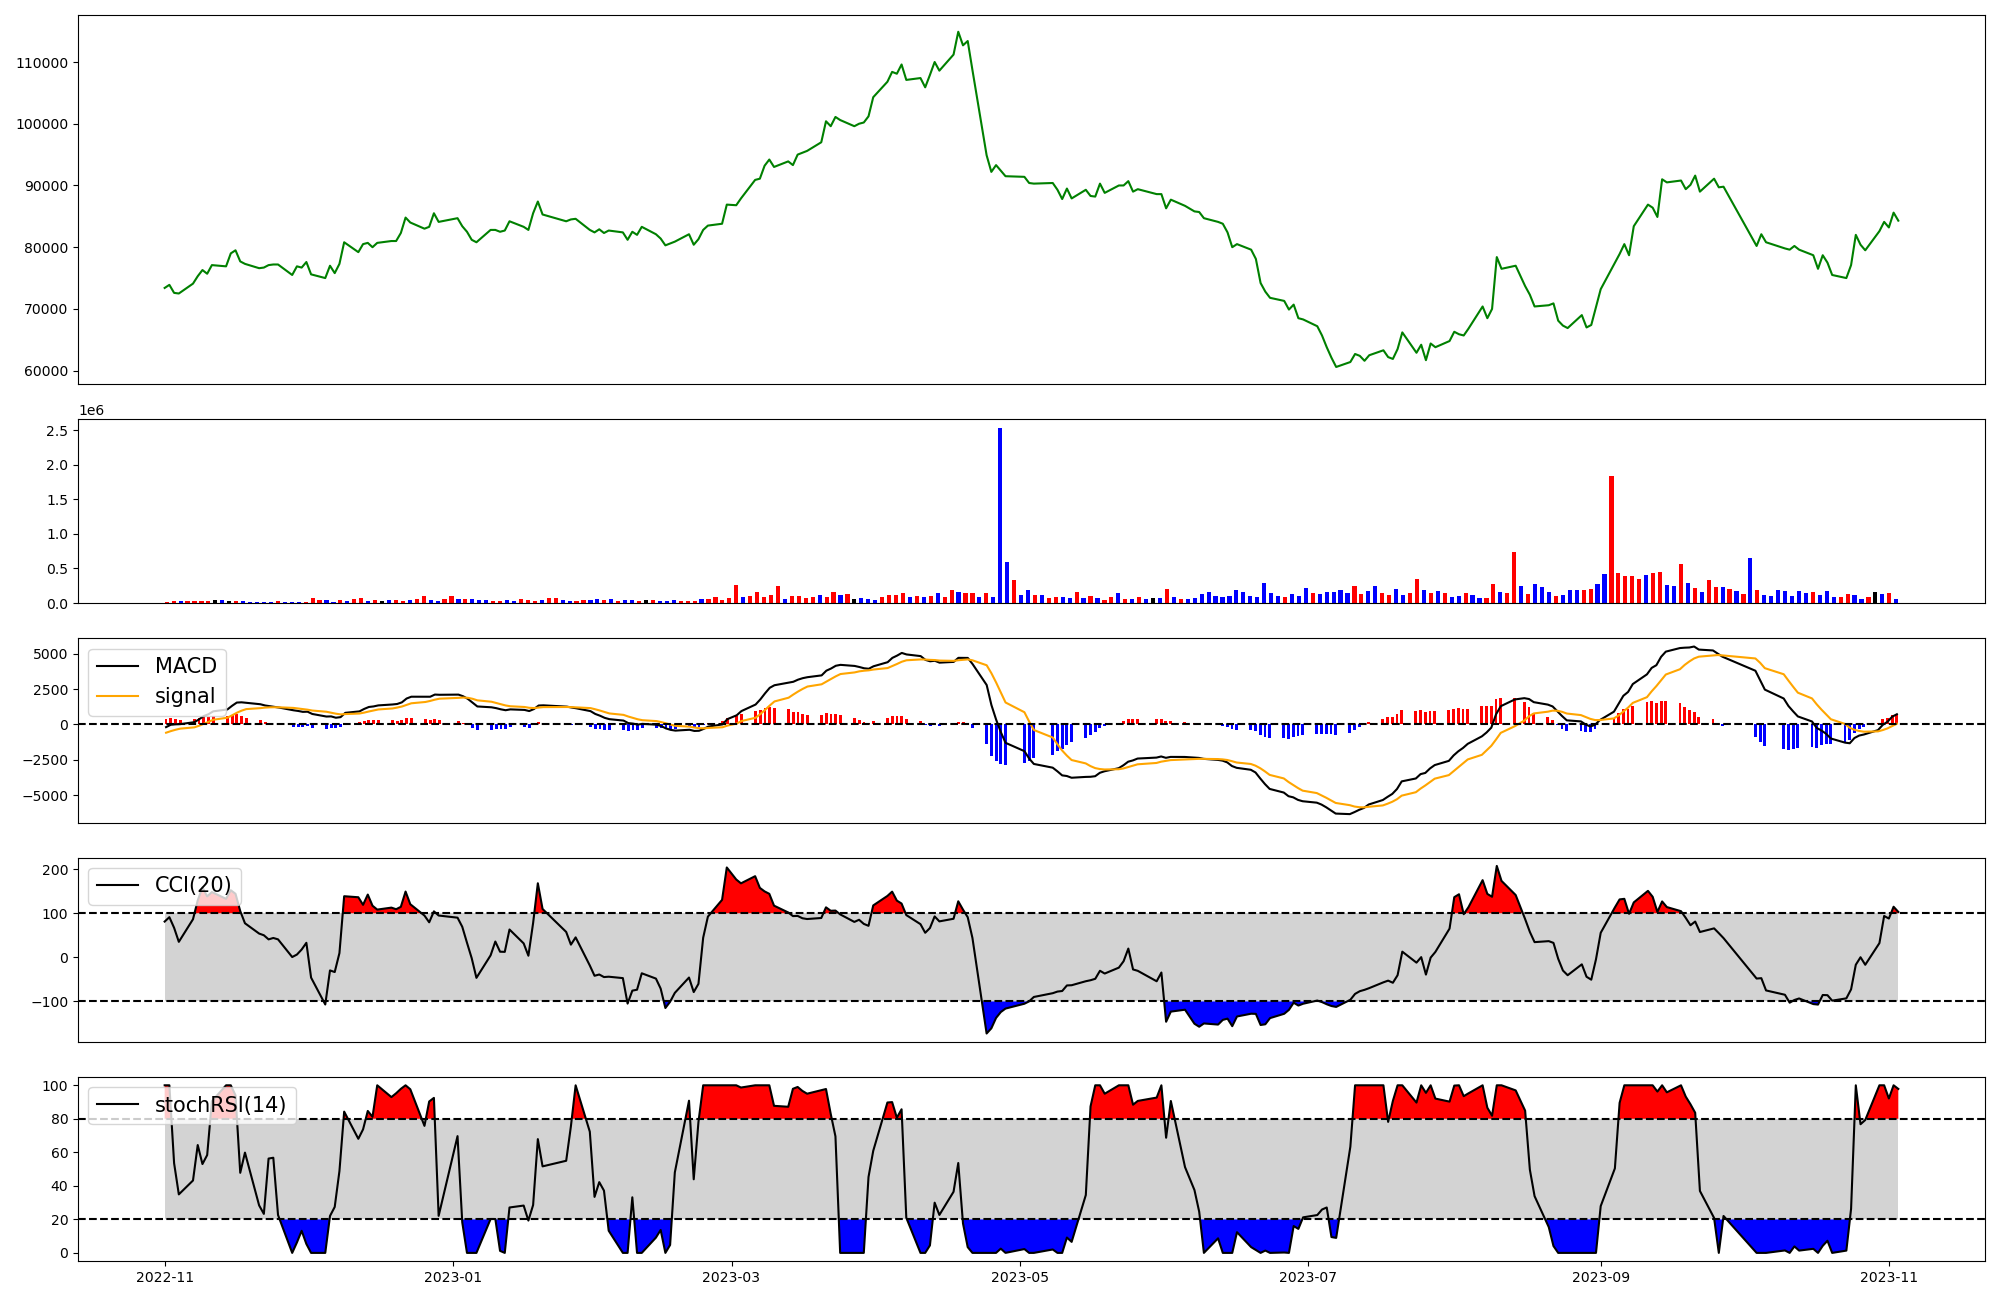
Task: Select the CCI(20) legend entry
Action: coord(192,885)
